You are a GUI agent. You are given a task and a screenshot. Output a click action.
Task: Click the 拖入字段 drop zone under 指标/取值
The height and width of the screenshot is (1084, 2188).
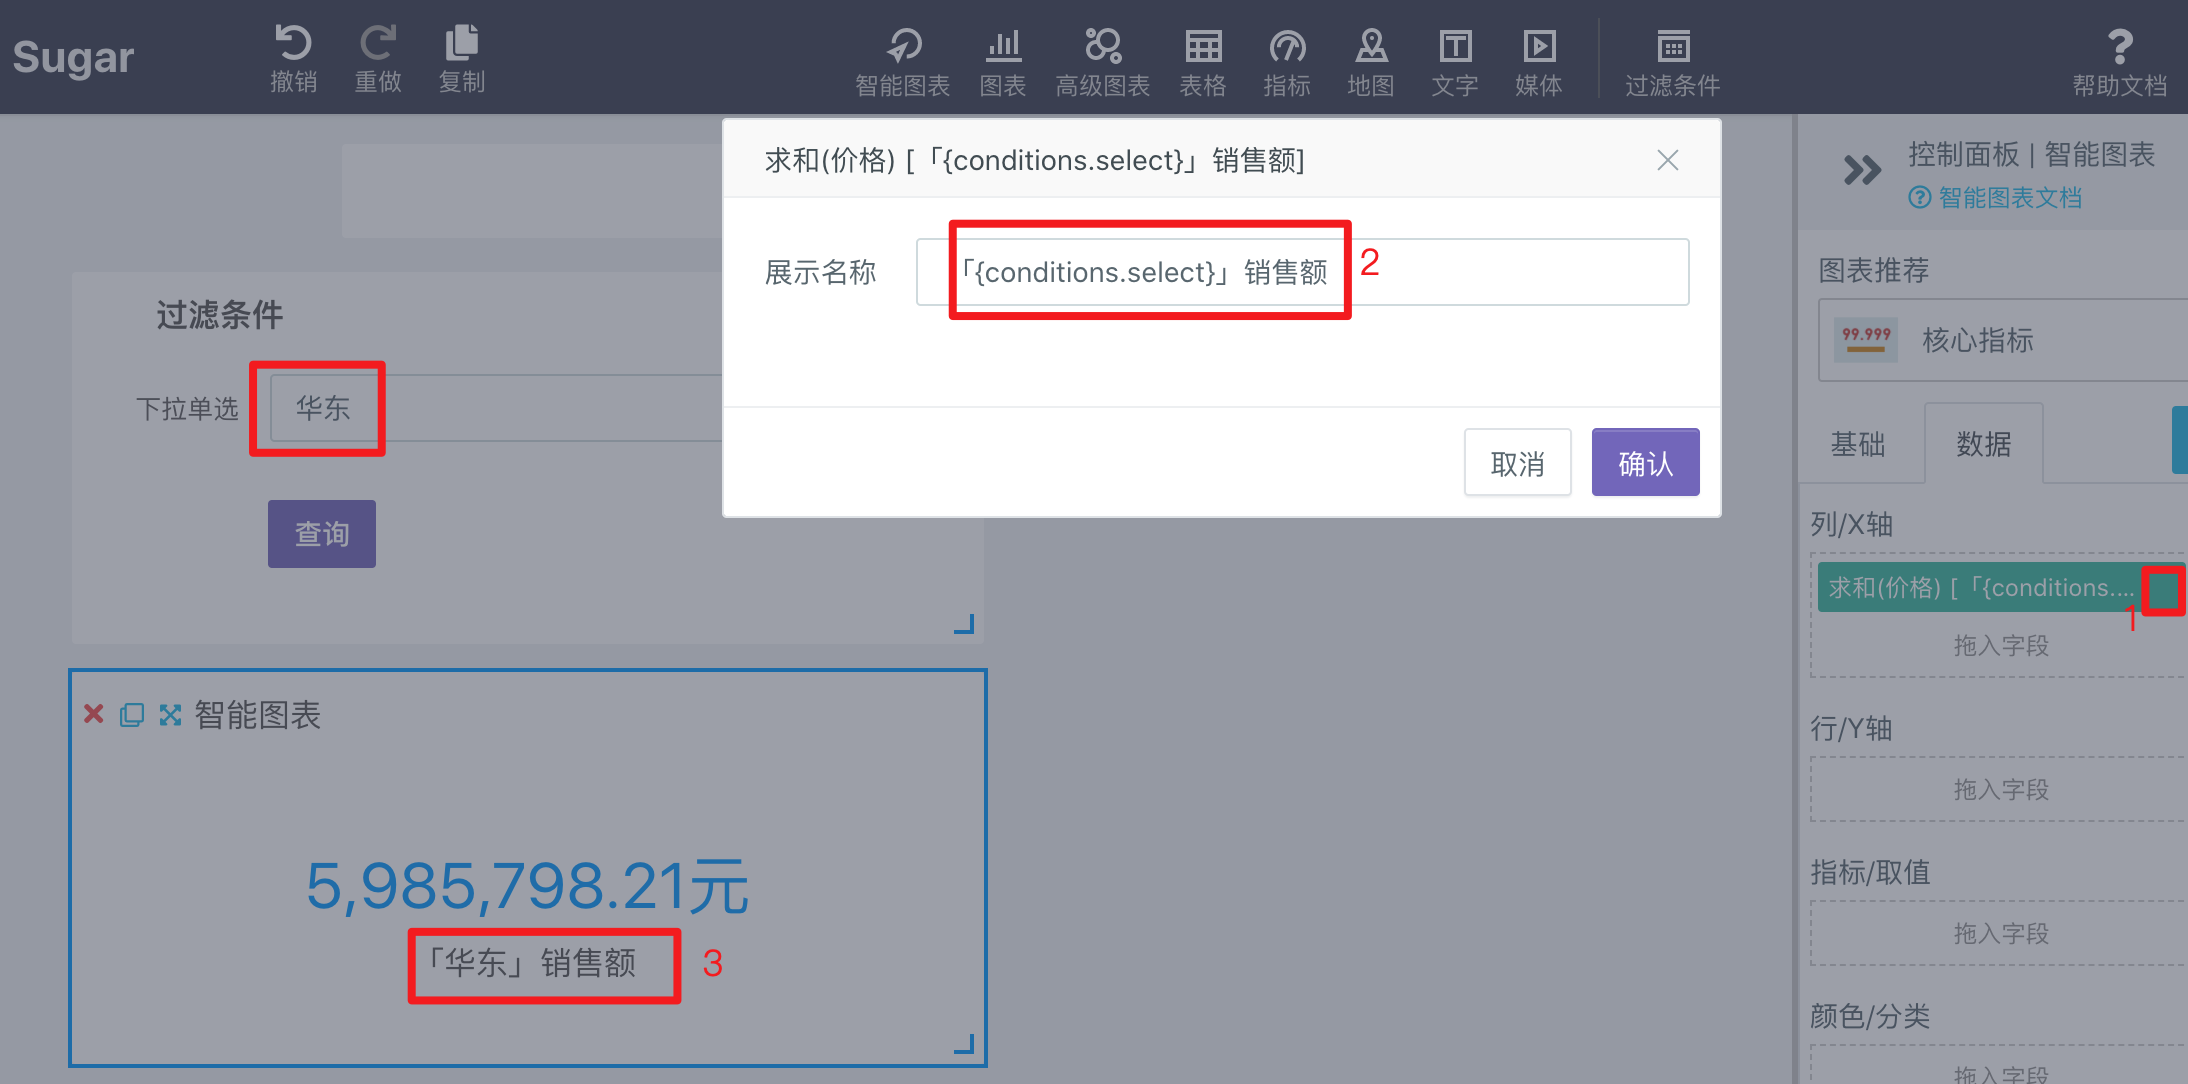pos(2000,934)
